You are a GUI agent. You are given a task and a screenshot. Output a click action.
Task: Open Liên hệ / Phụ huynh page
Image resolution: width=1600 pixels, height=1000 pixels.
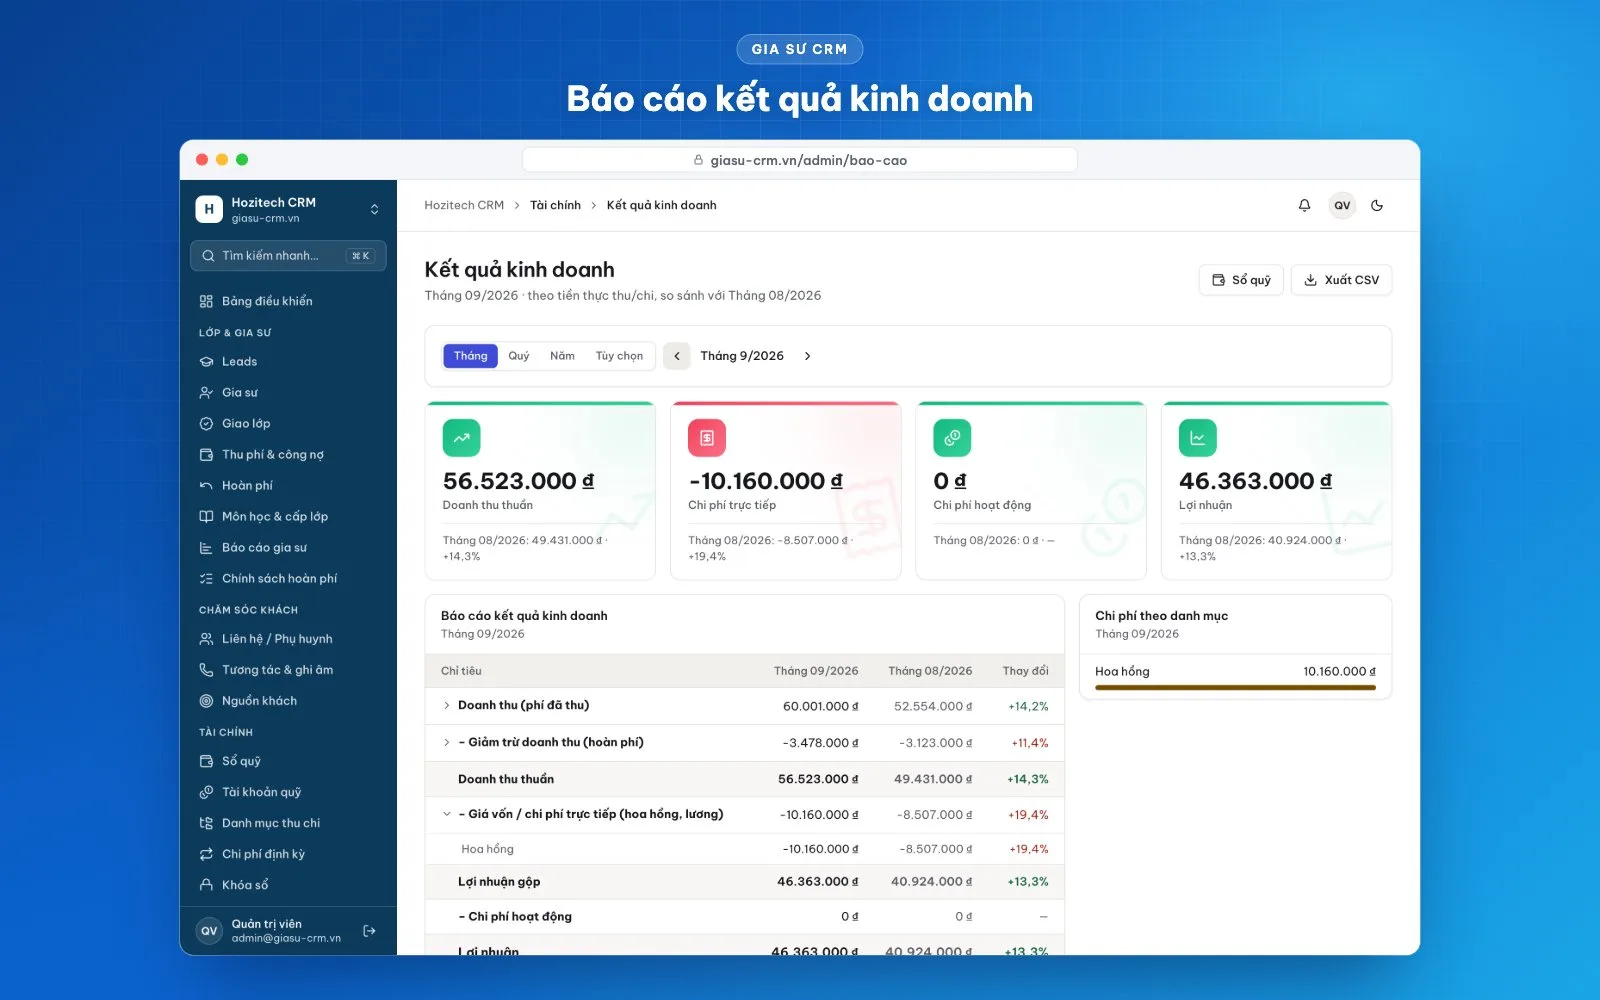(x=288, y=639)
